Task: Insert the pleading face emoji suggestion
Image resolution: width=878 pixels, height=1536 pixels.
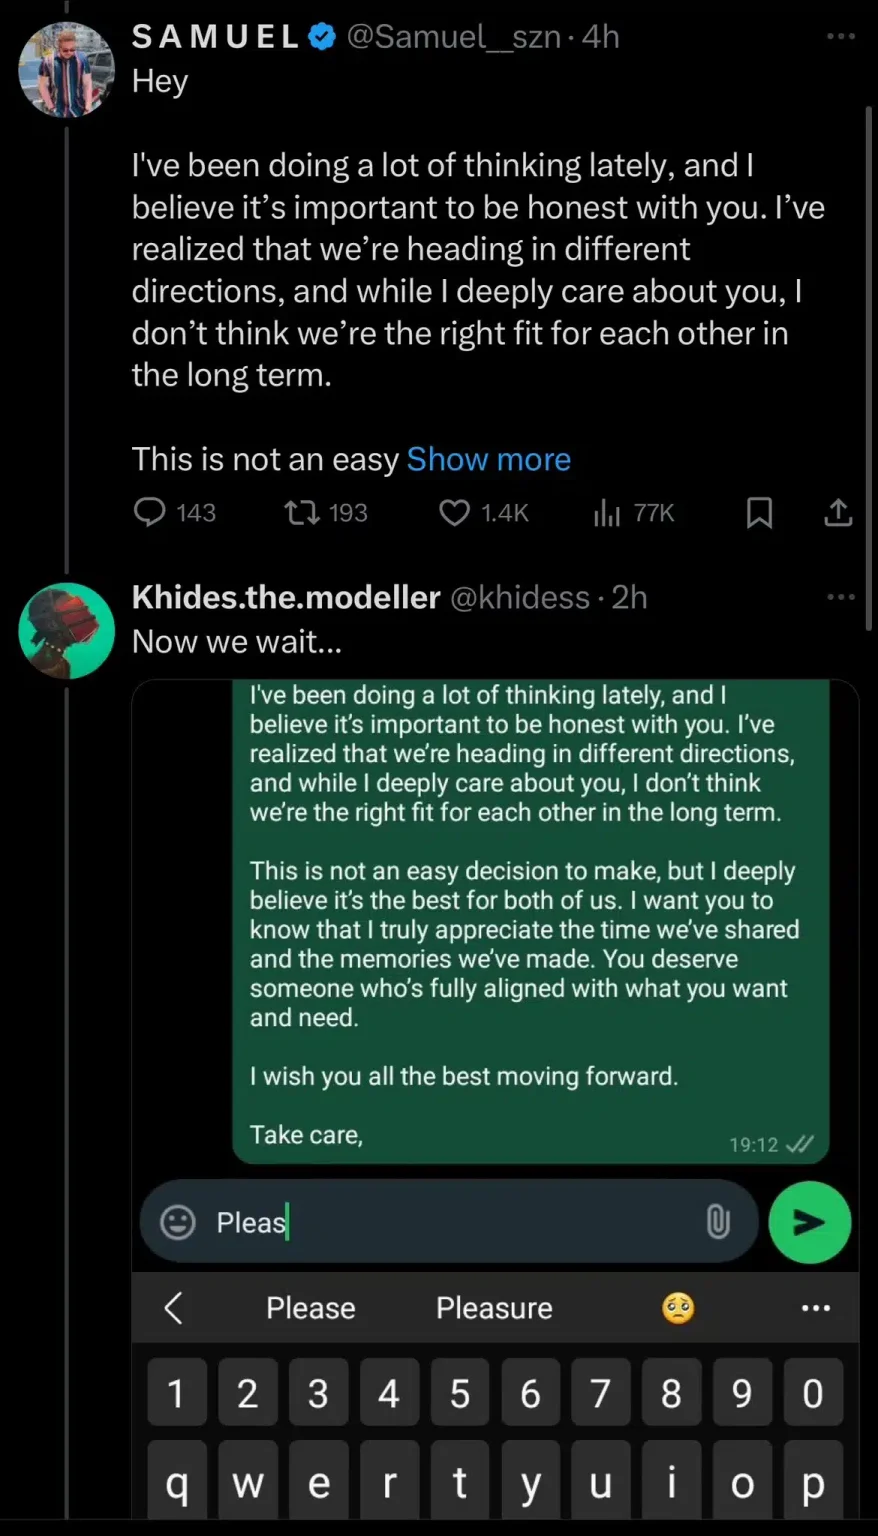Action: 678,1308
